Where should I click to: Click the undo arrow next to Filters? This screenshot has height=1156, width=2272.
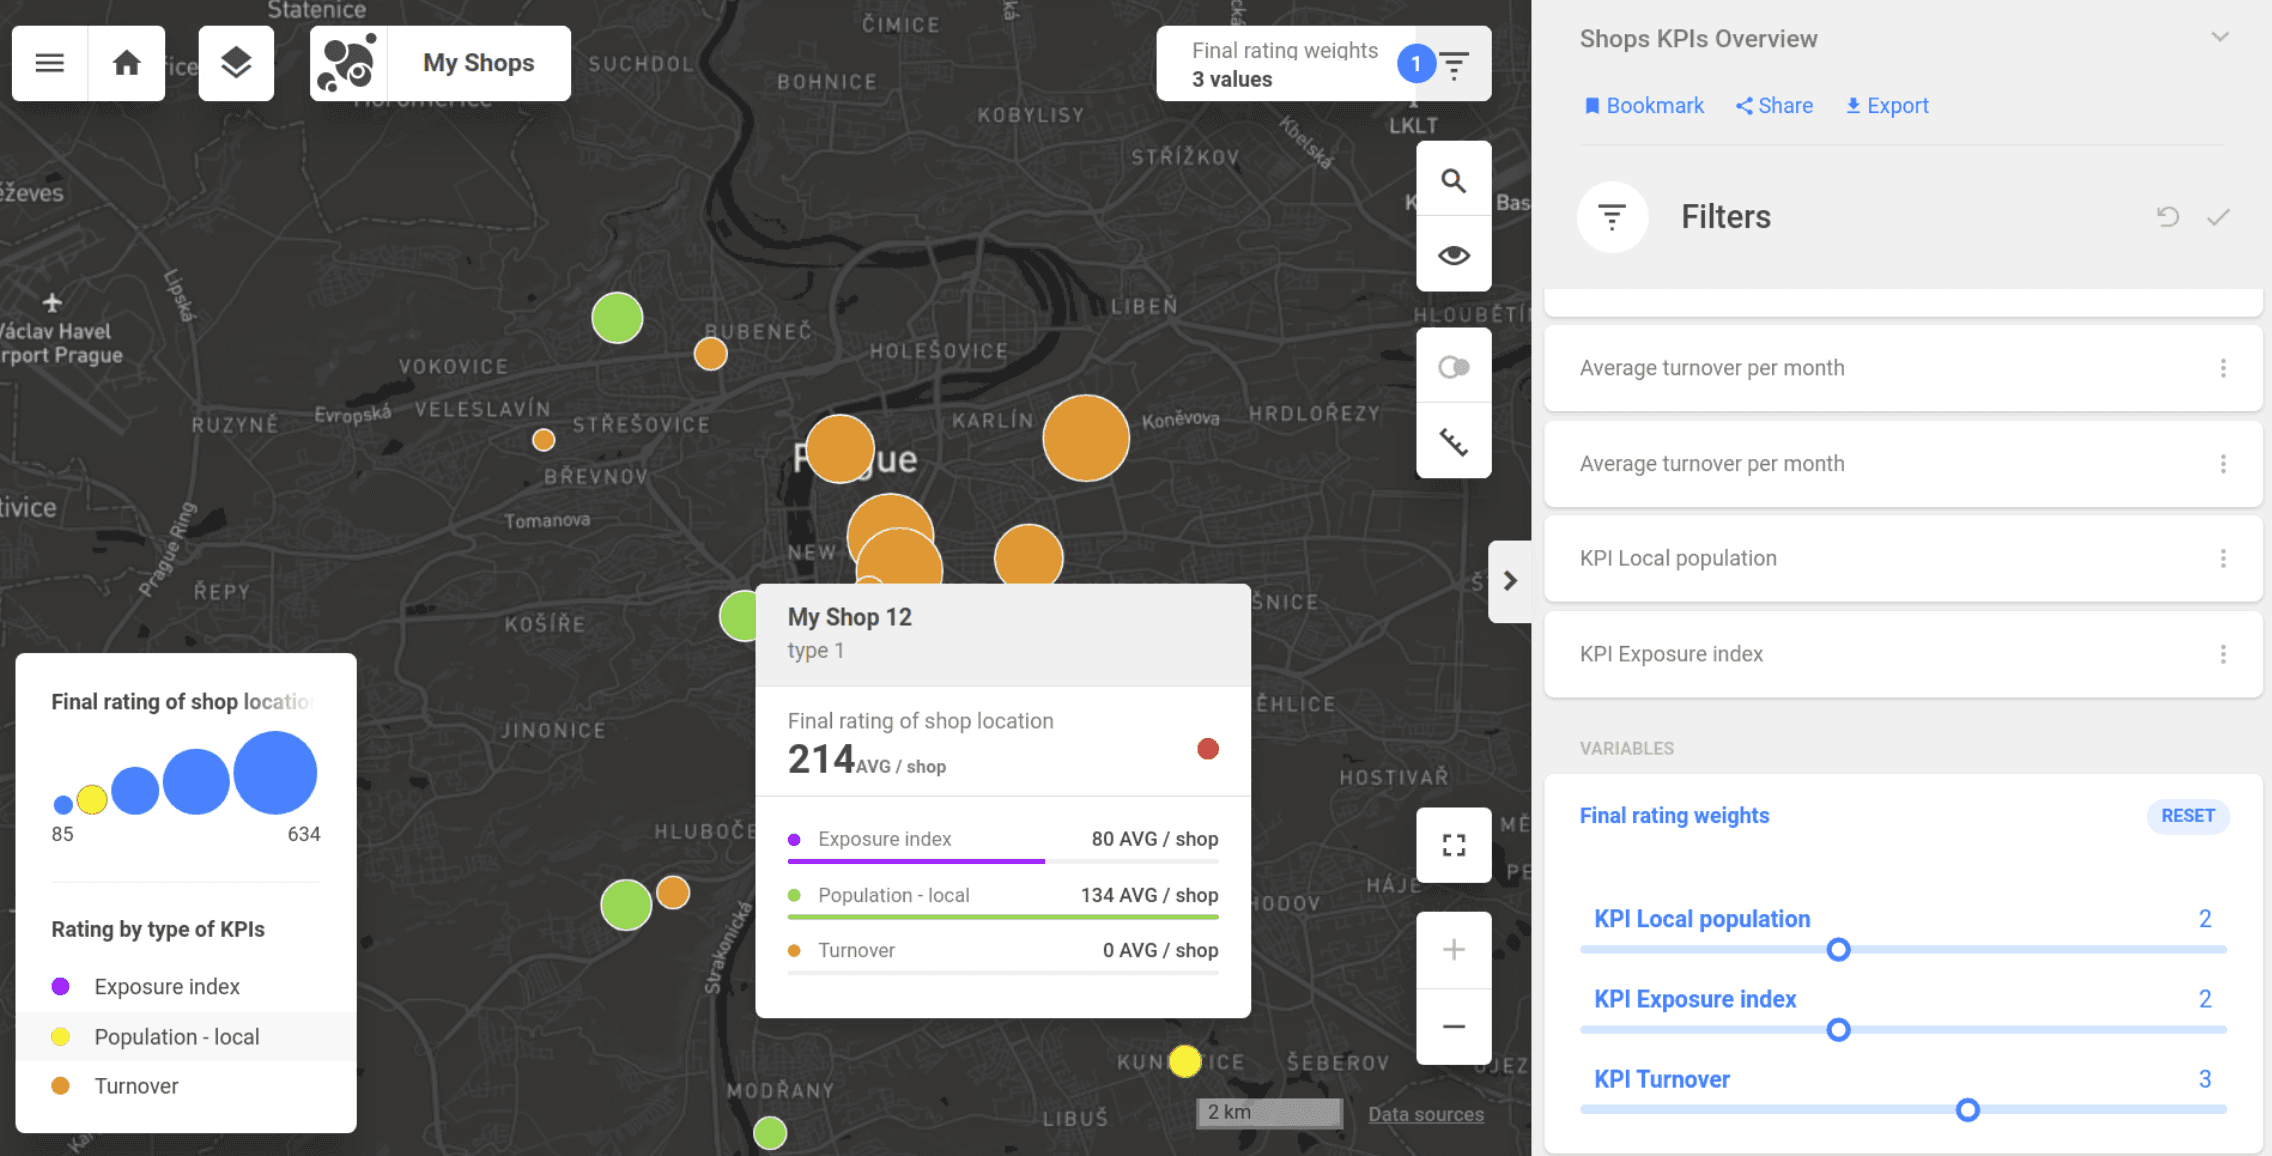click(x=2167, y=216)
